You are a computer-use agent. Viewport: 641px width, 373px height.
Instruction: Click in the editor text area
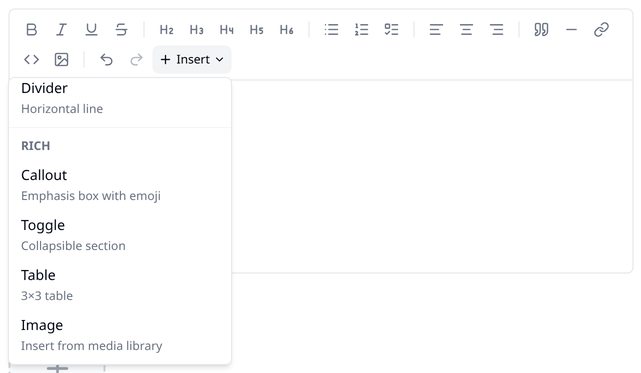point(432,176)
